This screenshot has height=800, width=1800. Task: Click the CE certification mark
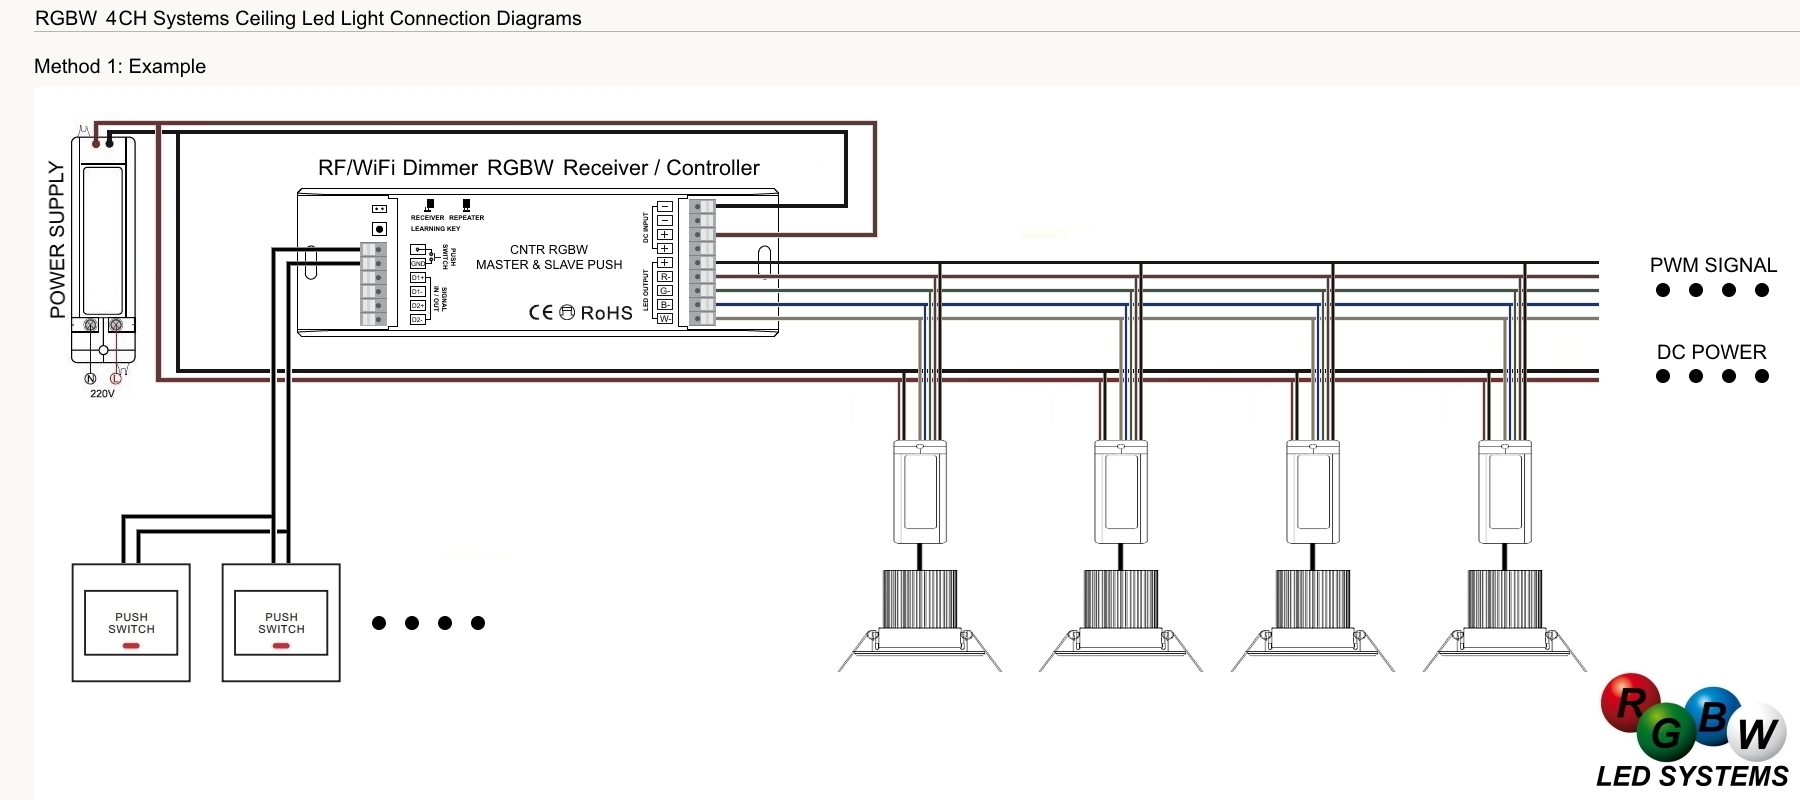pos(540,313)
